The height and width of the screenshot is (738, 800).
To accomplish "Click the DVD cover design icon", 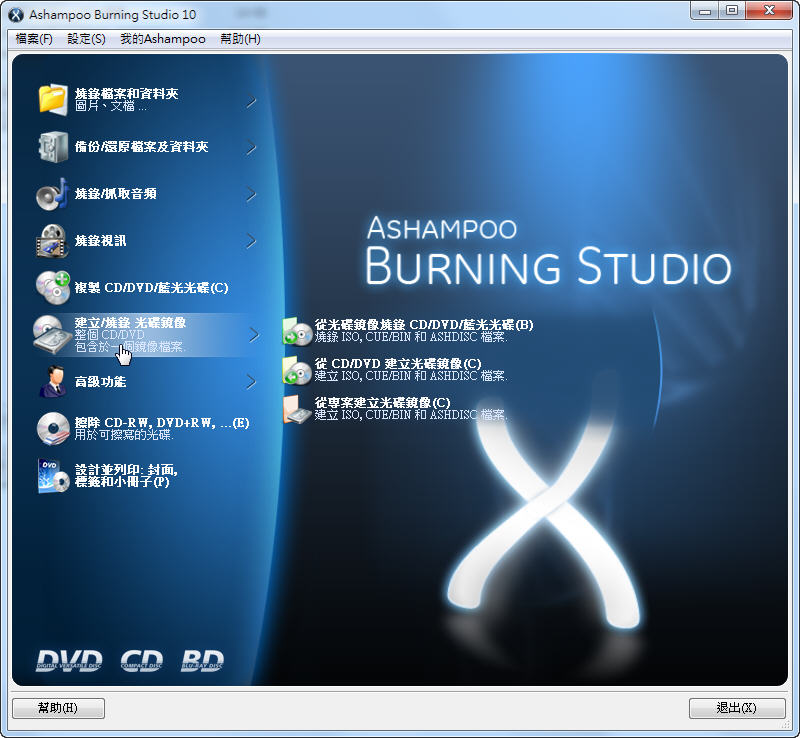I will (53, 476).
